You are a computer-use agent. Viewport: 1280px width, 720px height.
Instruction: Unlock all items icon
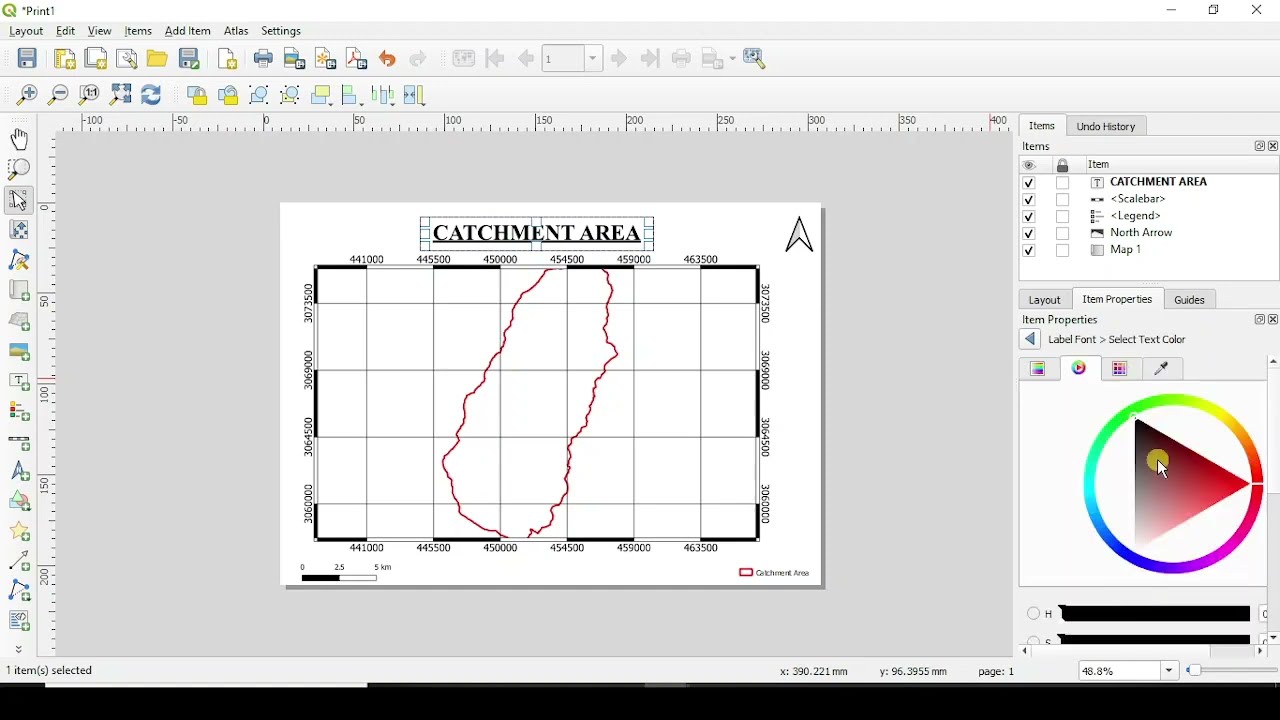[x=228, y=95]
